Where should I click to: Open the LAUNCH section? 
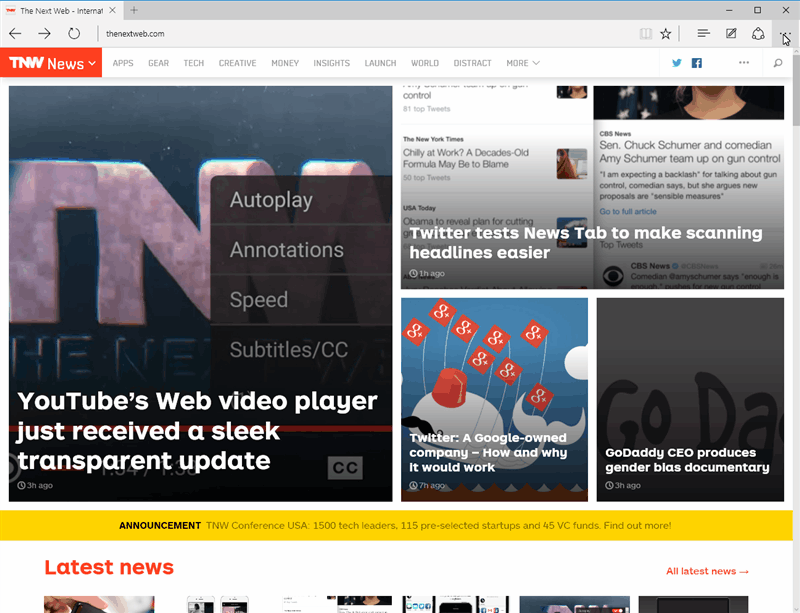coord(380,63)
